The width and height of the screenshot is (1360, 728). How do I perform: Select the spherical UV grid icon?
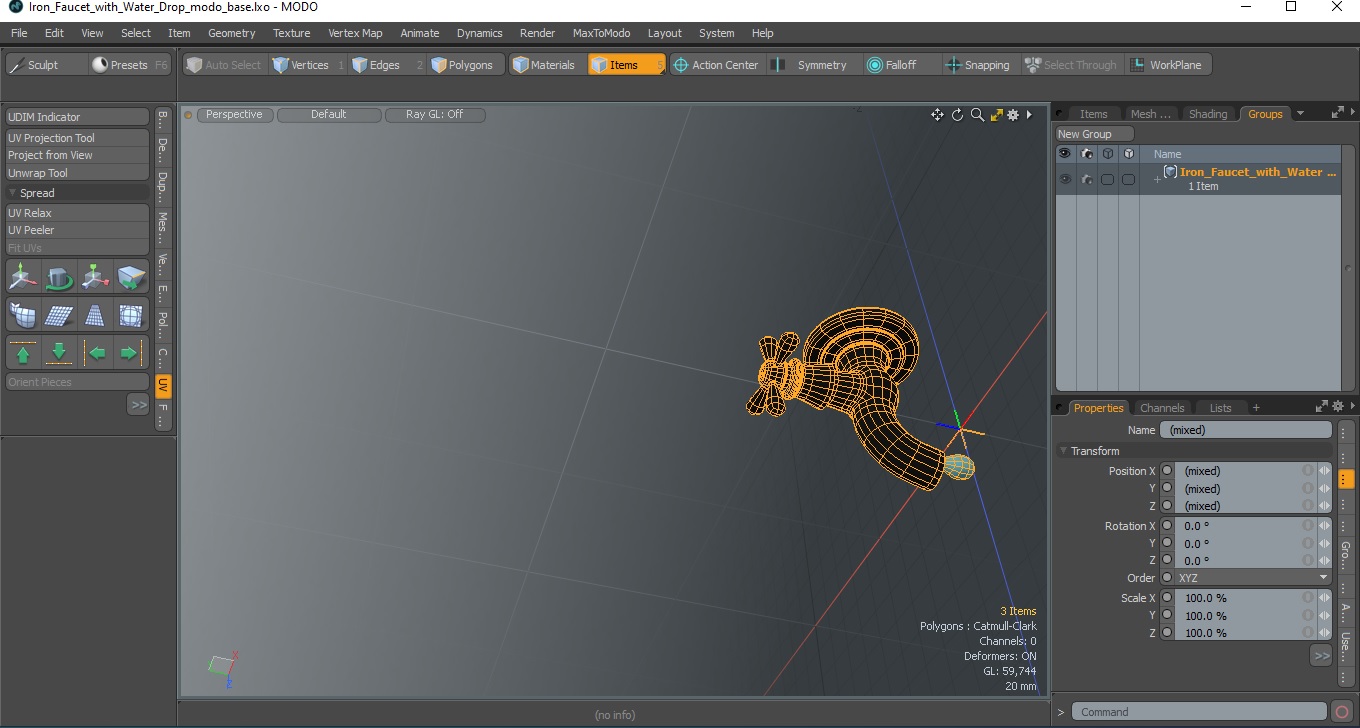(x=131, y=316)
